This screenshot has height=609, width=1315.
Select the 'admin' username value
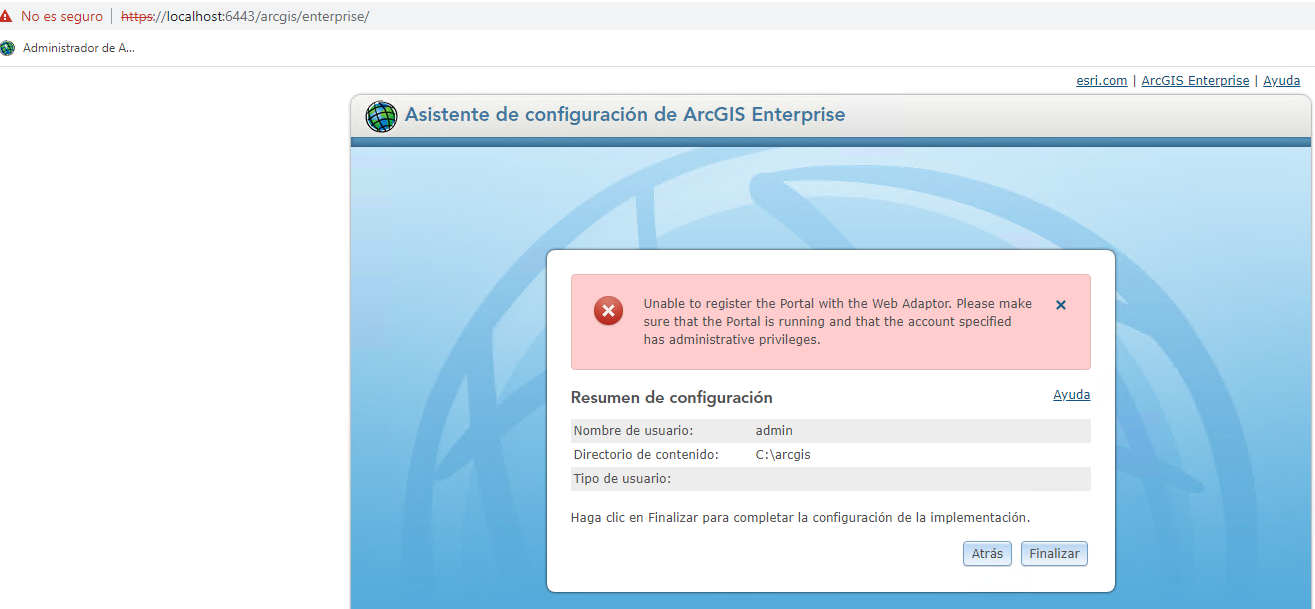click(x=774, y=430)
